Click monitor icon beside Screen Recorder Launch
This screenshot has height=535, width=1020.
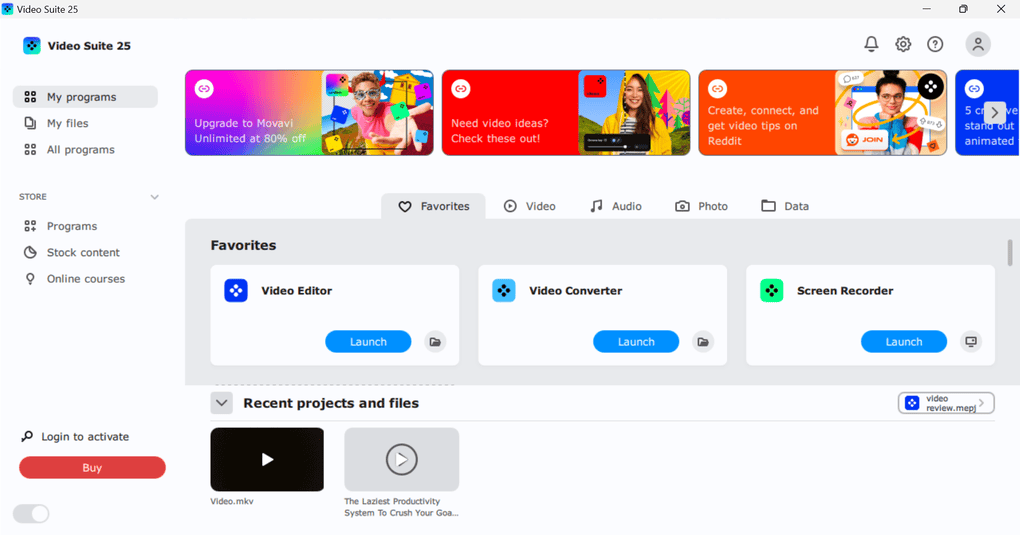pyautogui.click(x=971, y=342)
